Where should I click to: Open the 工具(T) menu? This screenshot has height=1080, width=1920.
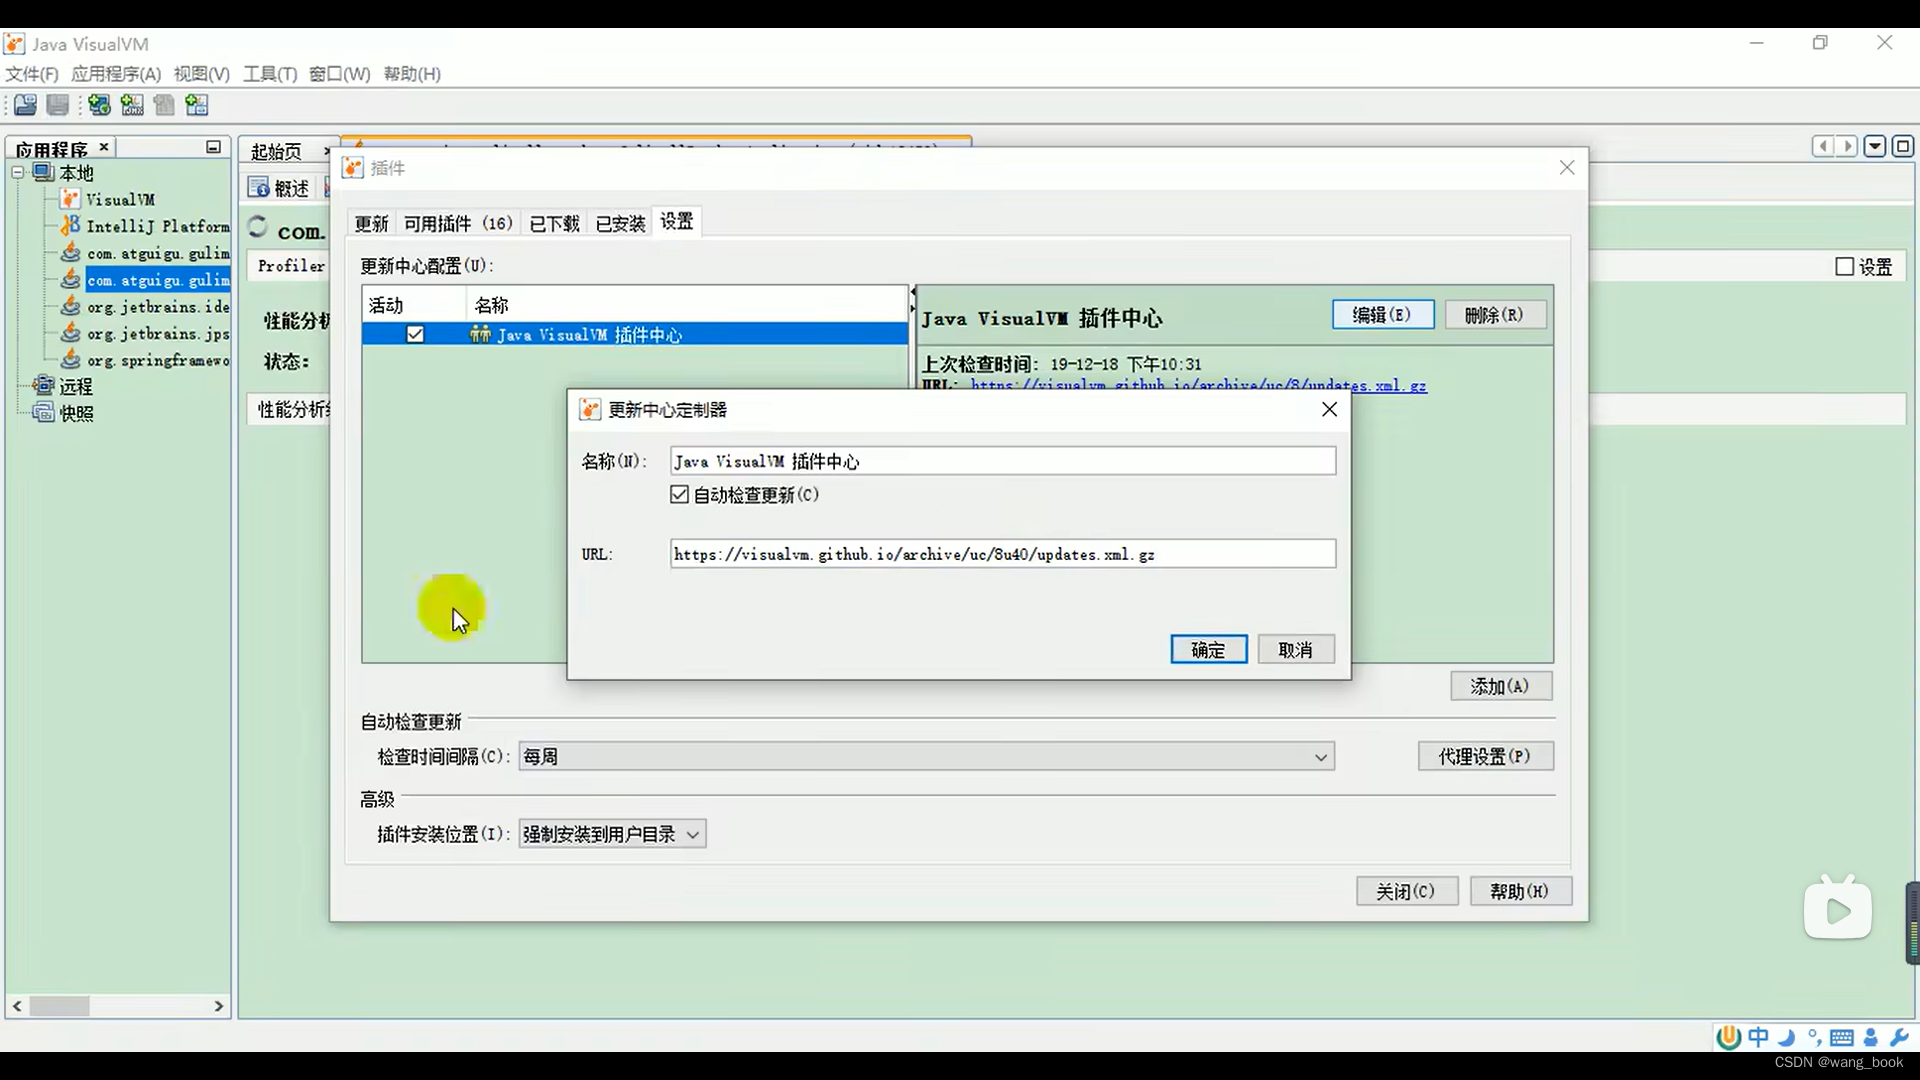[270, 74]
